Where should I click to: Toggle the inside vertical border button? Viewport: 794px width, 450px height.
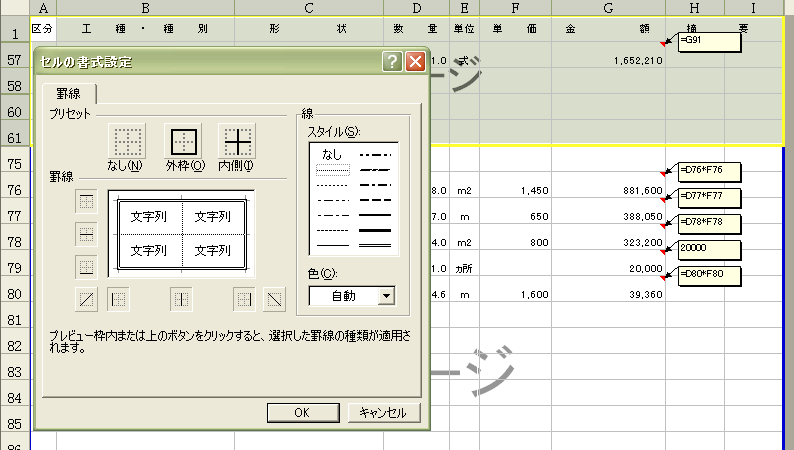181,298
